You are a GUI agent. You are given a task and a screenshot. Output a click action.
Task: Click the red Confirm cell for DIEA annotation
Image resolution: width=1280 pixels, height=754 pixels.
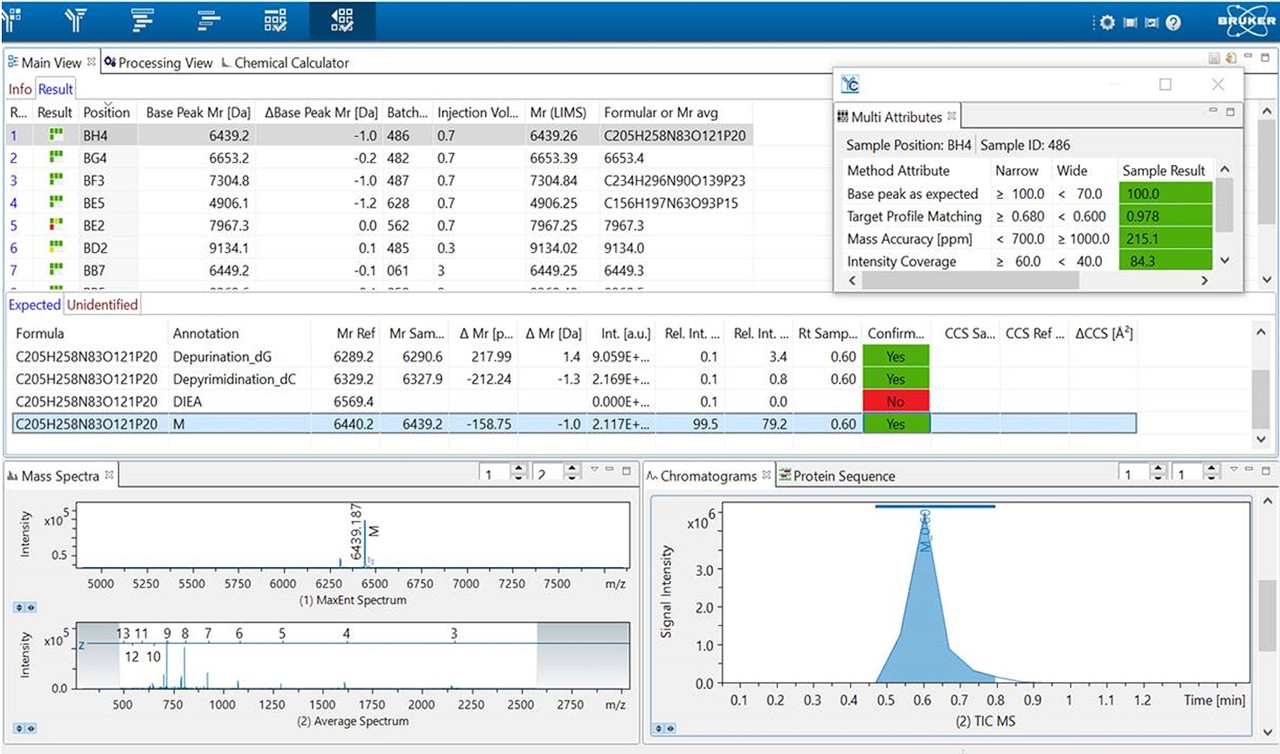pos(895,400)
